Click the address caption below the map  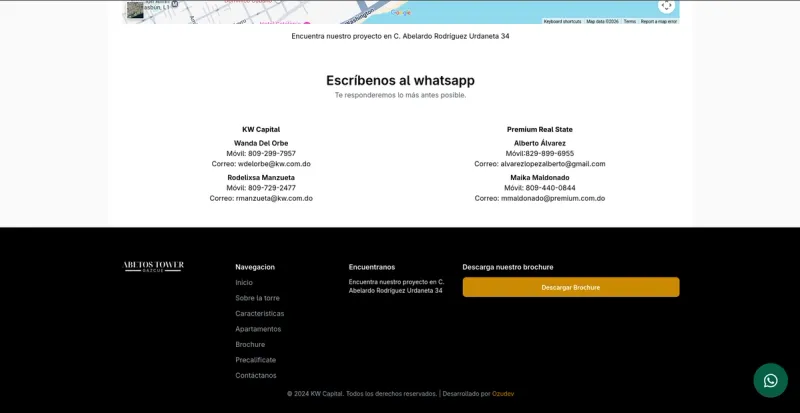pos(401,36)
